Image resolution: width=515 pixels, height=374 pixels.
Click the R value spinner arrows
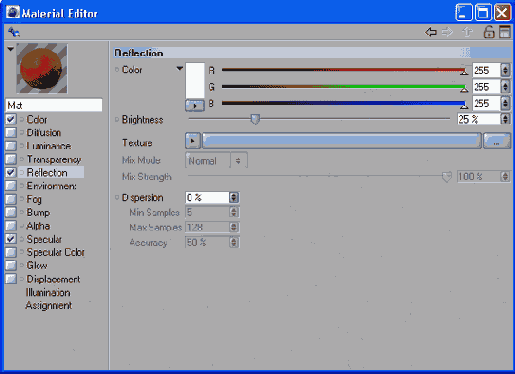click(505, 70)
